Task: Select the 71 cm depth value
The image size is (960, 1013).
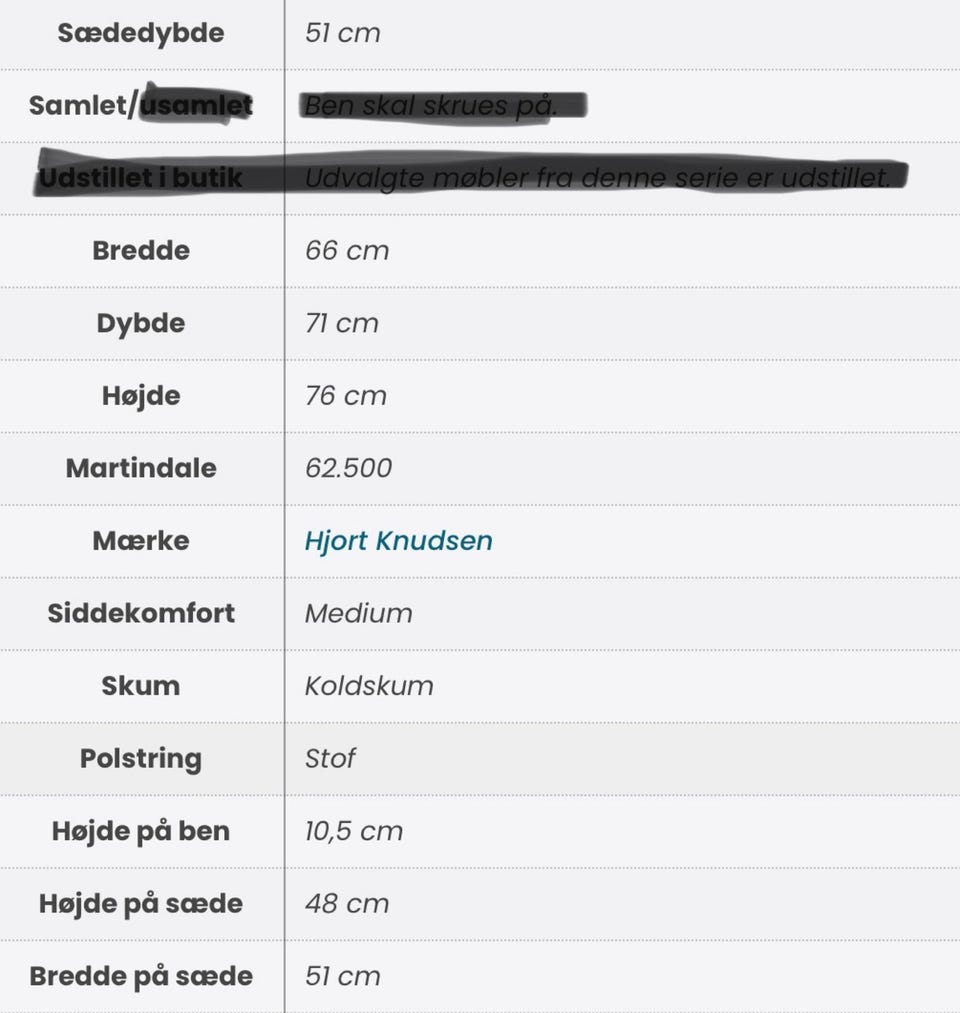Action: click(342, 323)
